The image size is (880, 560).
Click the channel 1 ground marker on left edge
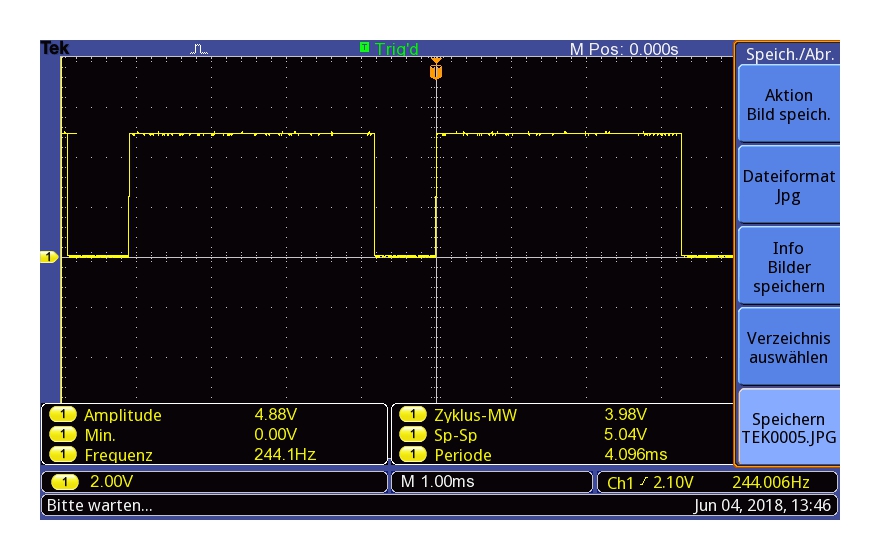[x=48, y=258]
